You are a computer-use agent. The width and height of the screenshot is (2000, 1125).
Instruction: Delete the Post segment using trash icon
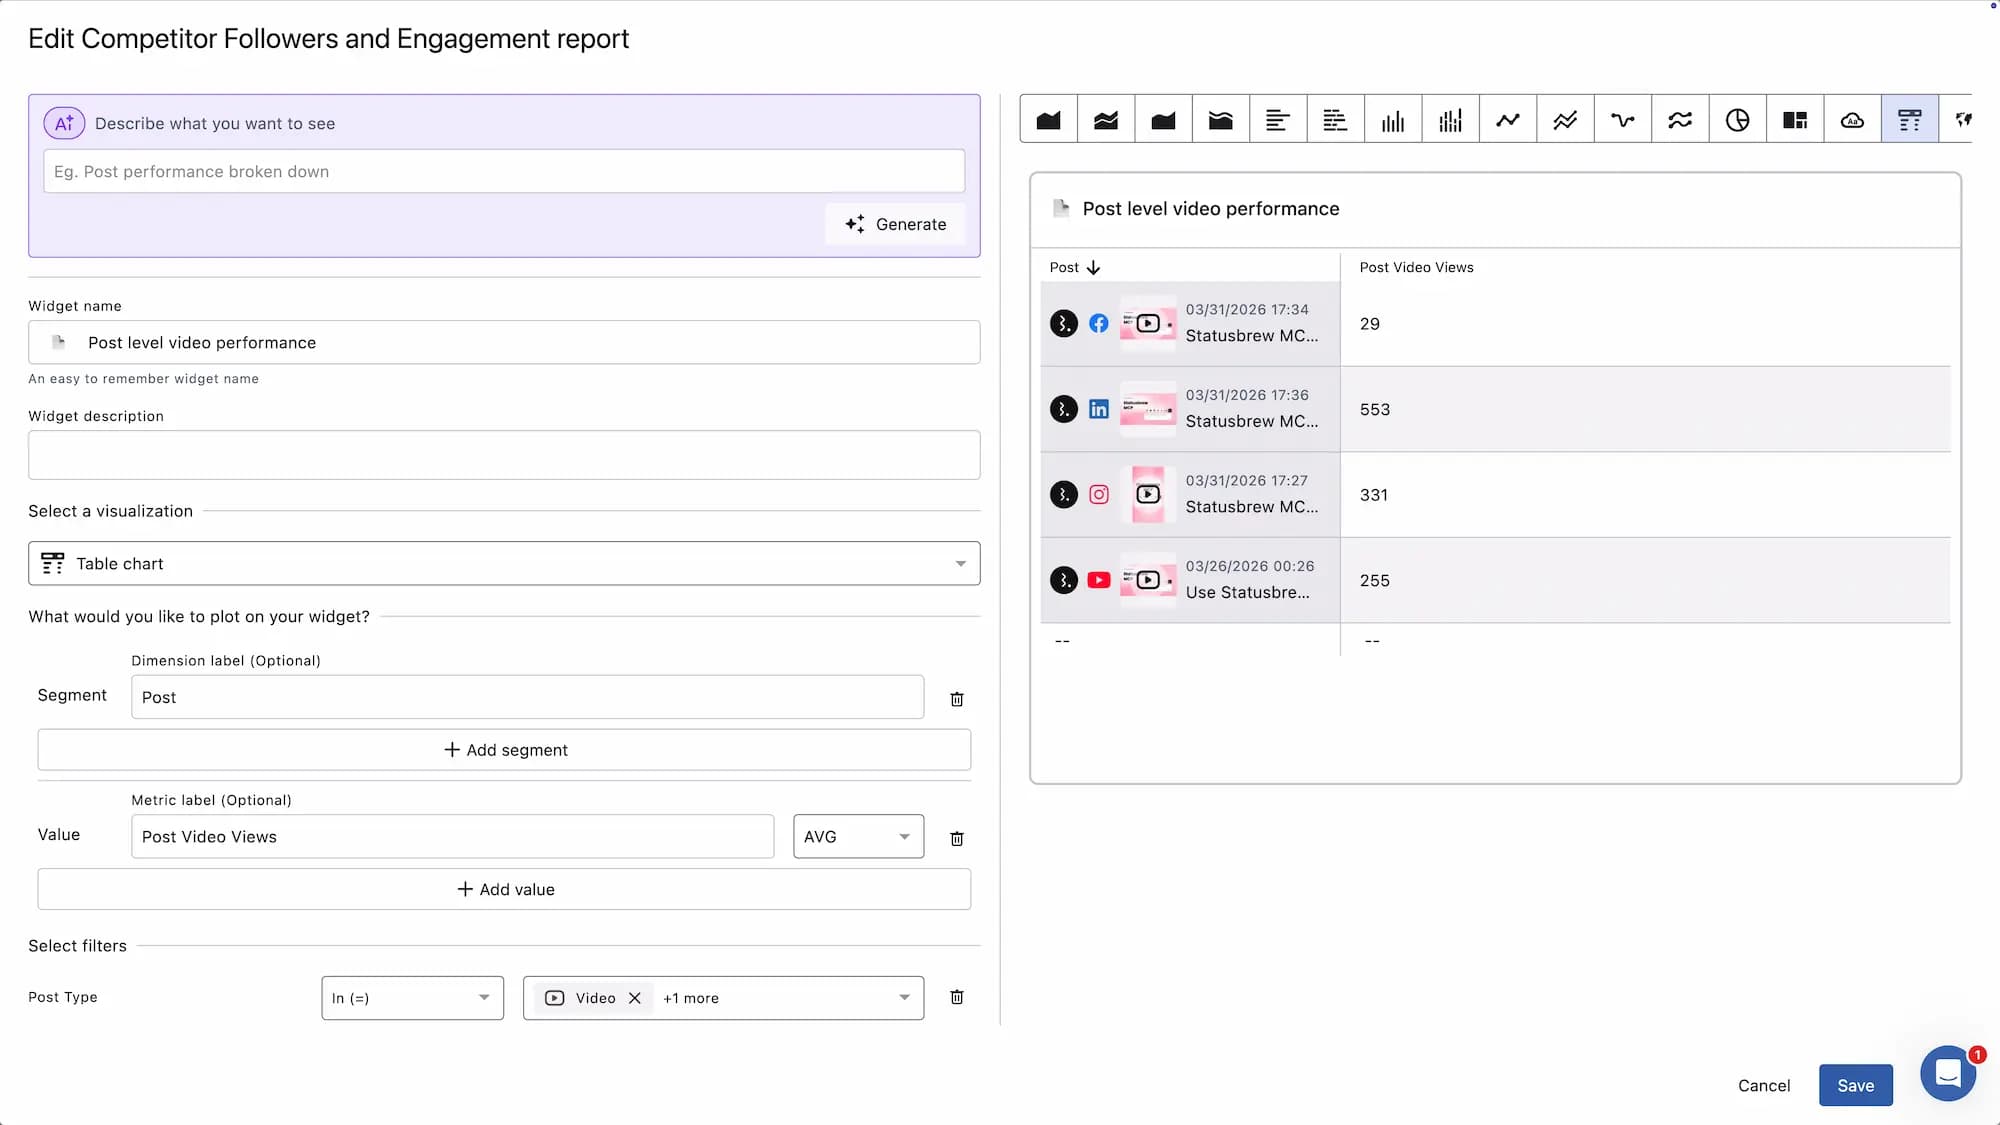pos(956,698)
